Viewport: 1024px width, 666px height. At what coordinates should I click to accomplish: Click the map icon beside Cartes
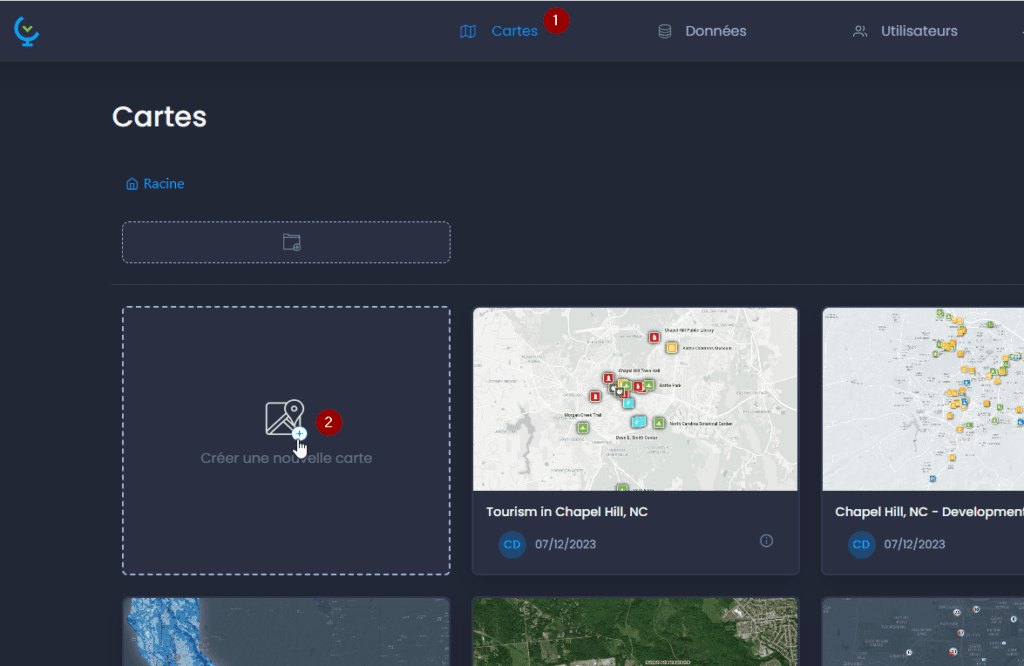[x=468, y=31]
